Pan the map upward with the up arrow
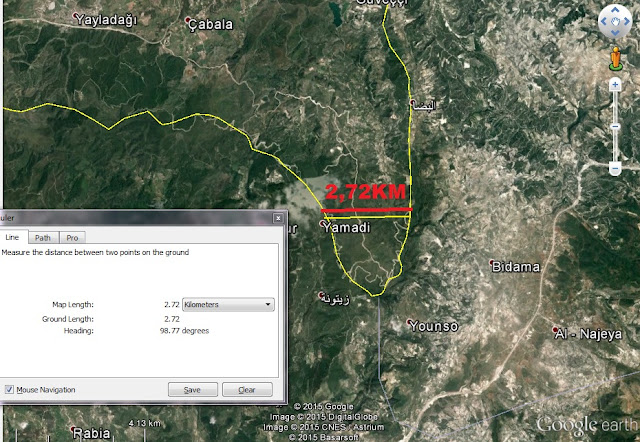The width and height of the screenshot is (640, 442). 615,9
